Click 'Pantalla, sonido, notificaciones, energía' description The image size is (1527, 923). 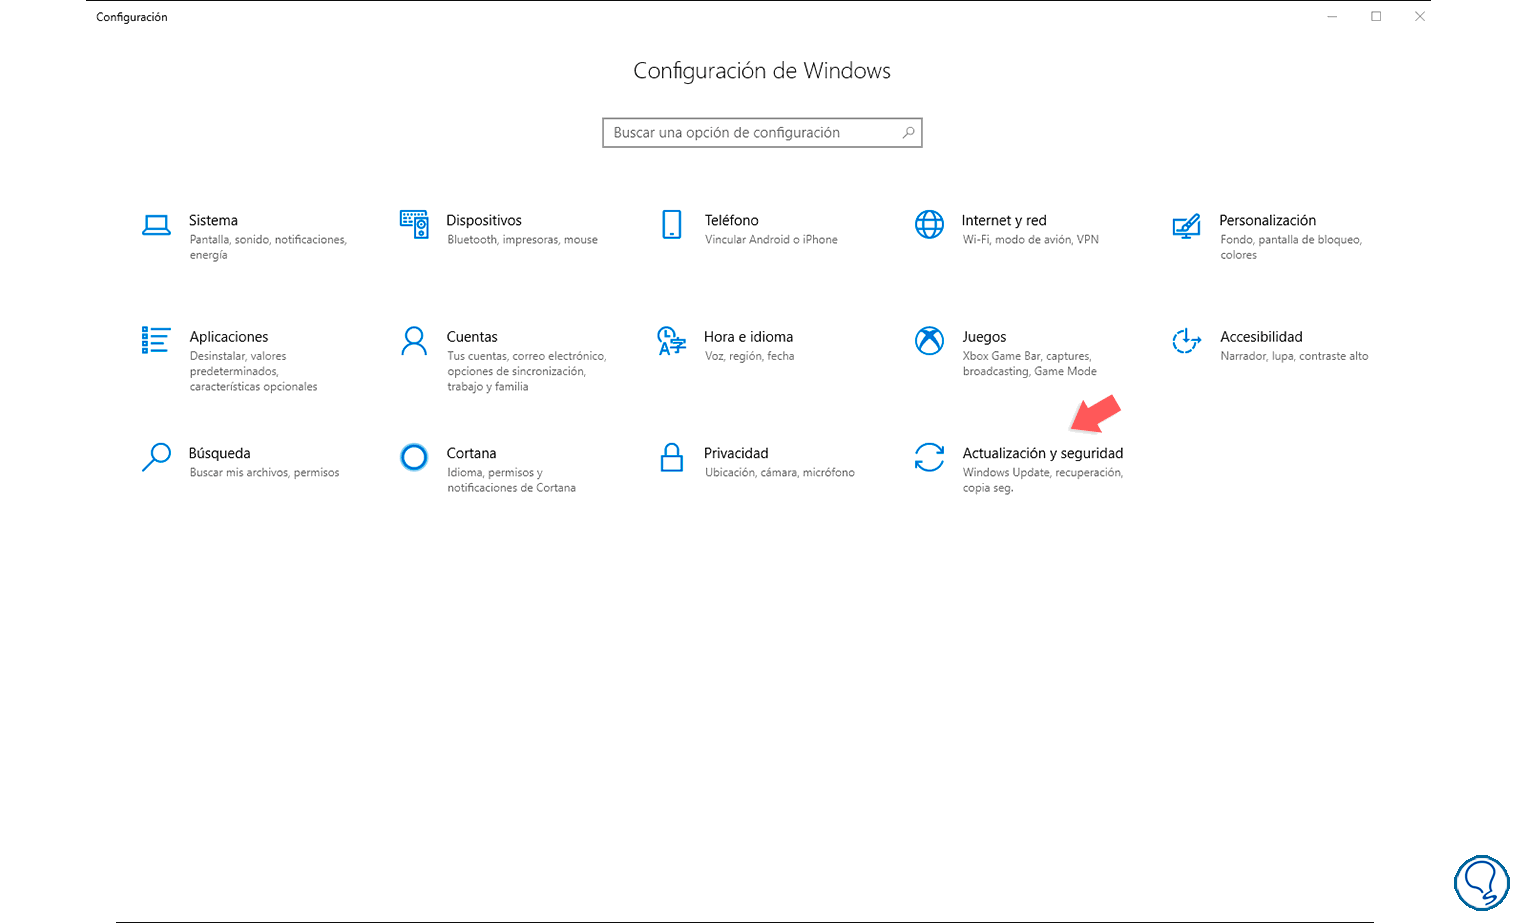[268, 247]
